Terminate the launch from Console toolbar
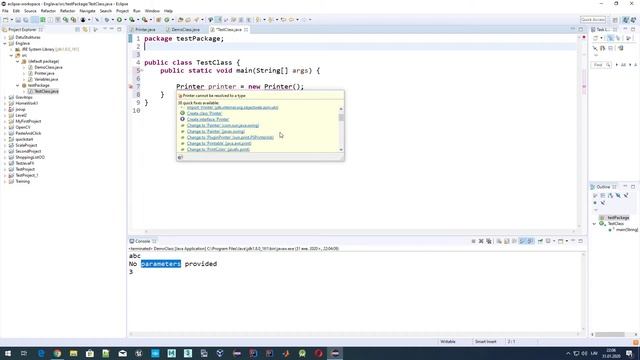This screenshot has height=360, width=640. 473,241
